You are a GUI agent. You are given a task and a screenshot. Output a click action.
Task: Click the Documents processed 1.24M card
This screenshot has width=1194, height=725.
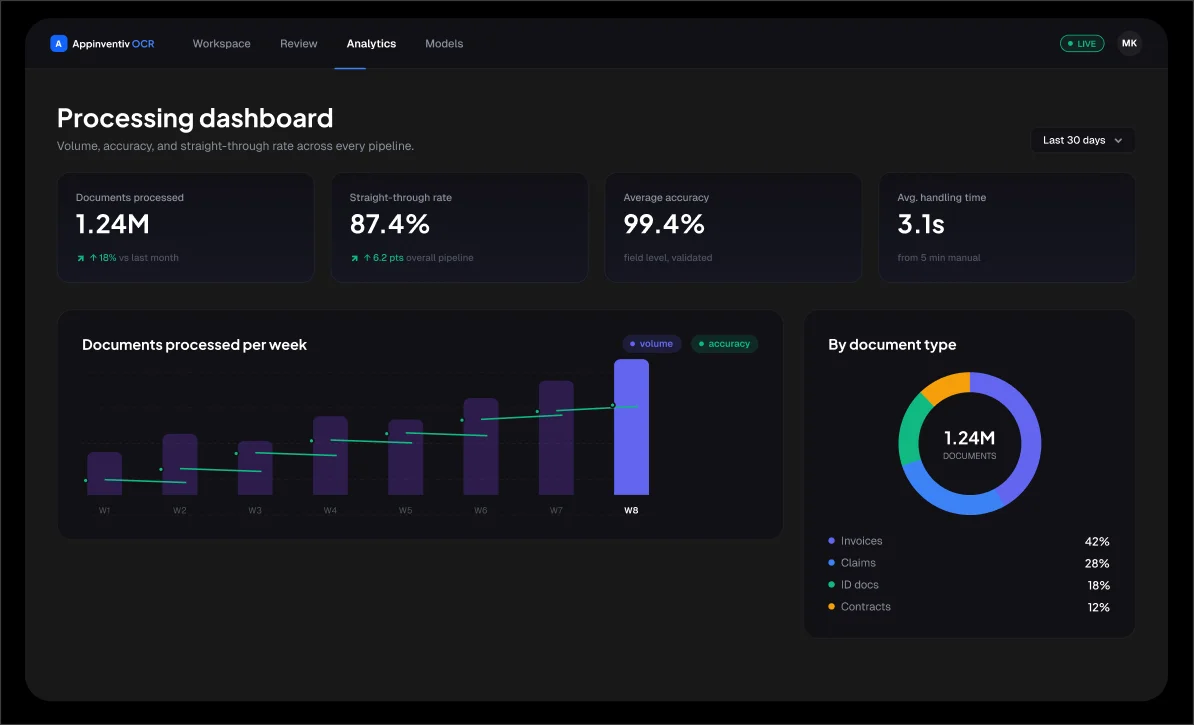(x=186, y=228)
